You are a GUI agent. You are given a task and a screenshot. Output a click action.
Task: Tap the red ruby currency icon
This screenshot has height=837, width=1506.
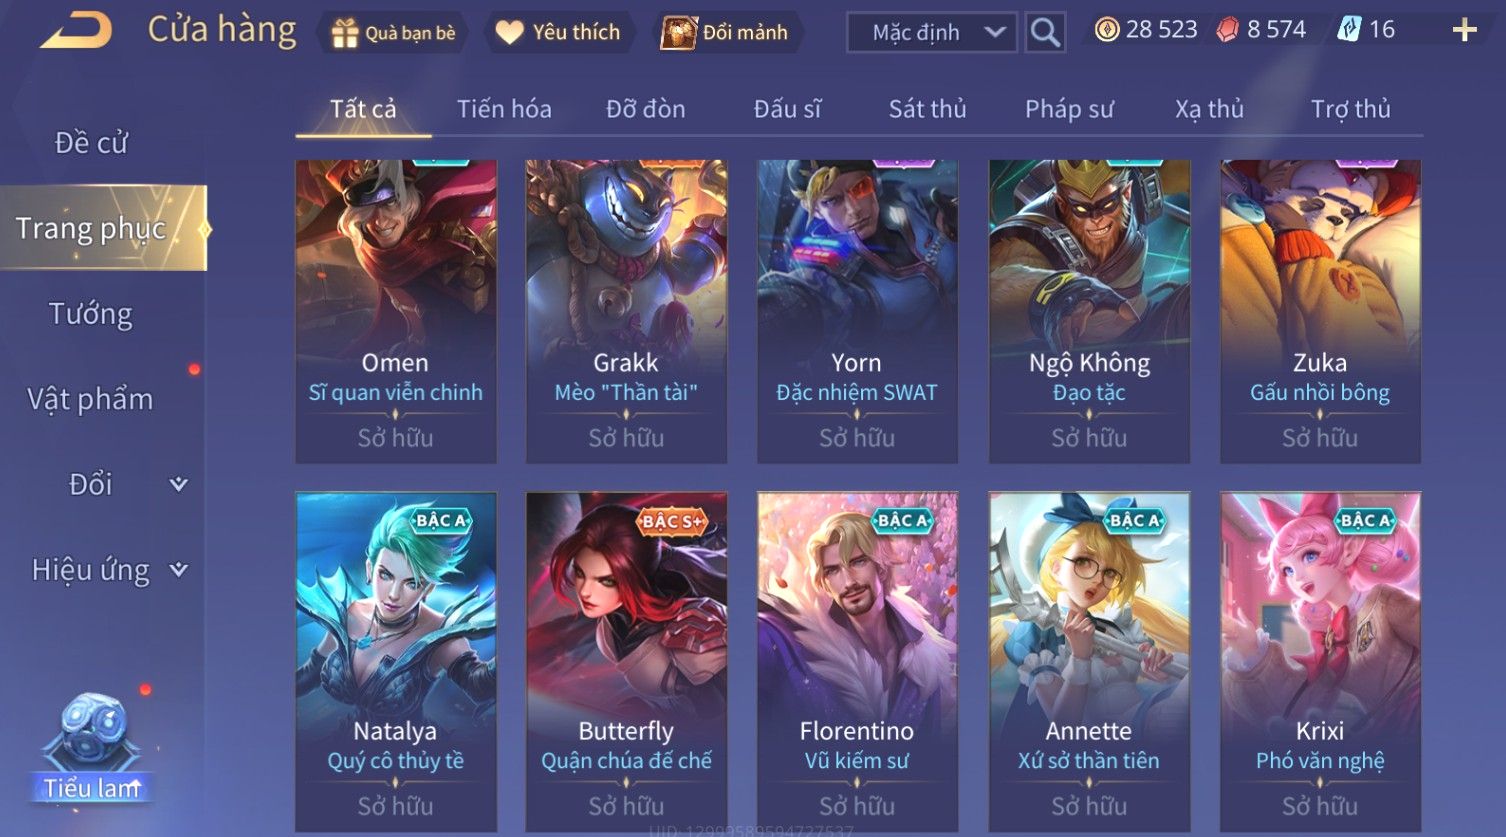[1227, 30]
